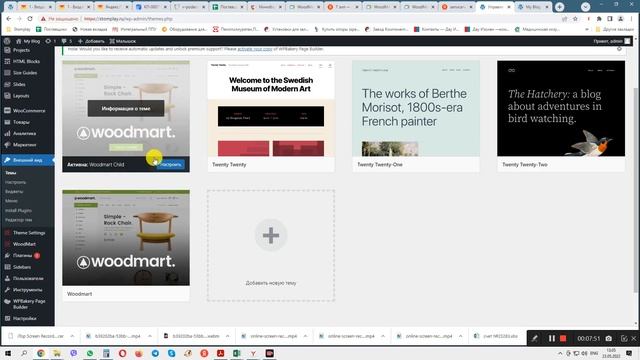This screenshot has height=360, width=640.
Task: Open Slides in the admin sidebar
Action: click(19, 84)
